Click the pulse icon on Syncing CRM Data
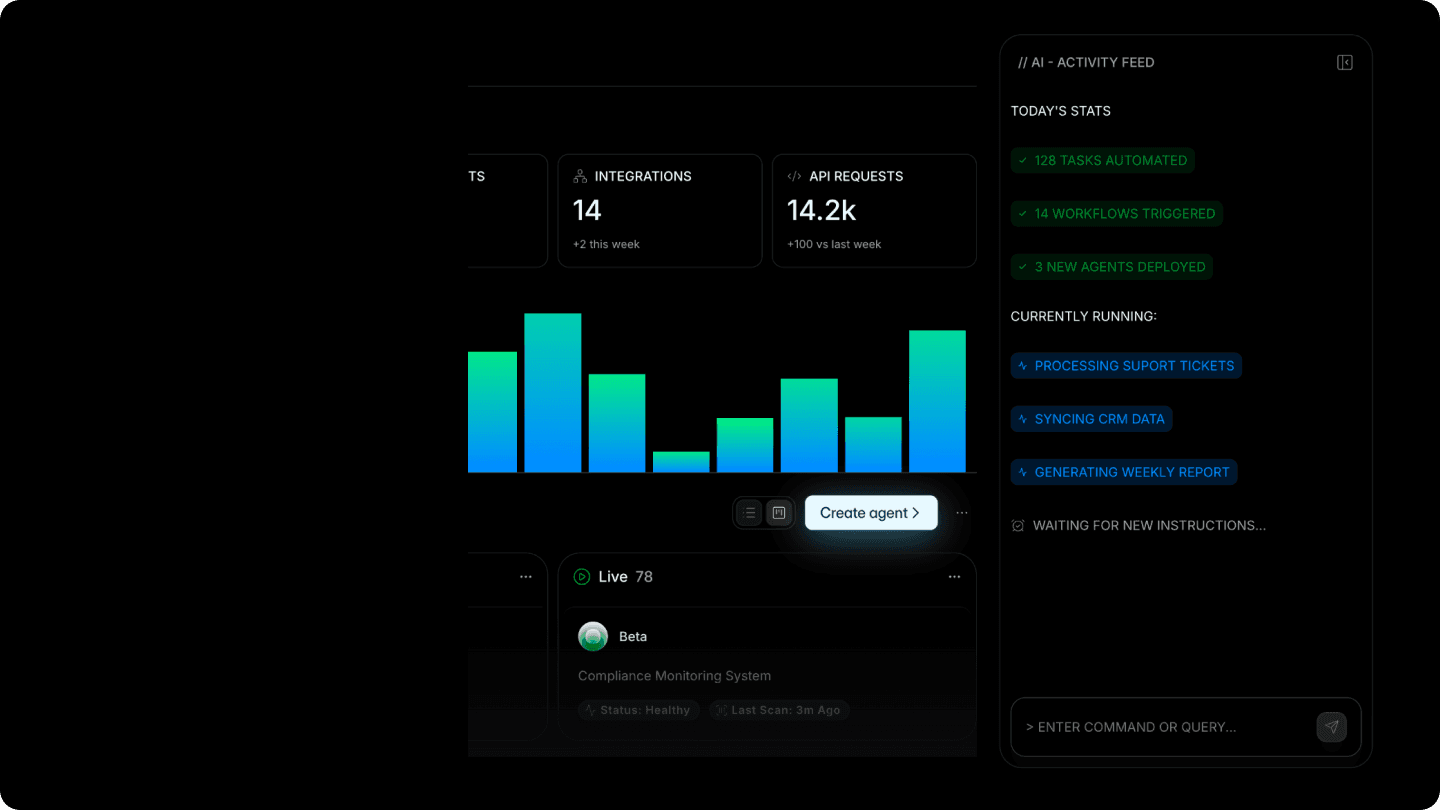Image resolution: width=1440 pixels, height=810 pixels. [1021, 418]
